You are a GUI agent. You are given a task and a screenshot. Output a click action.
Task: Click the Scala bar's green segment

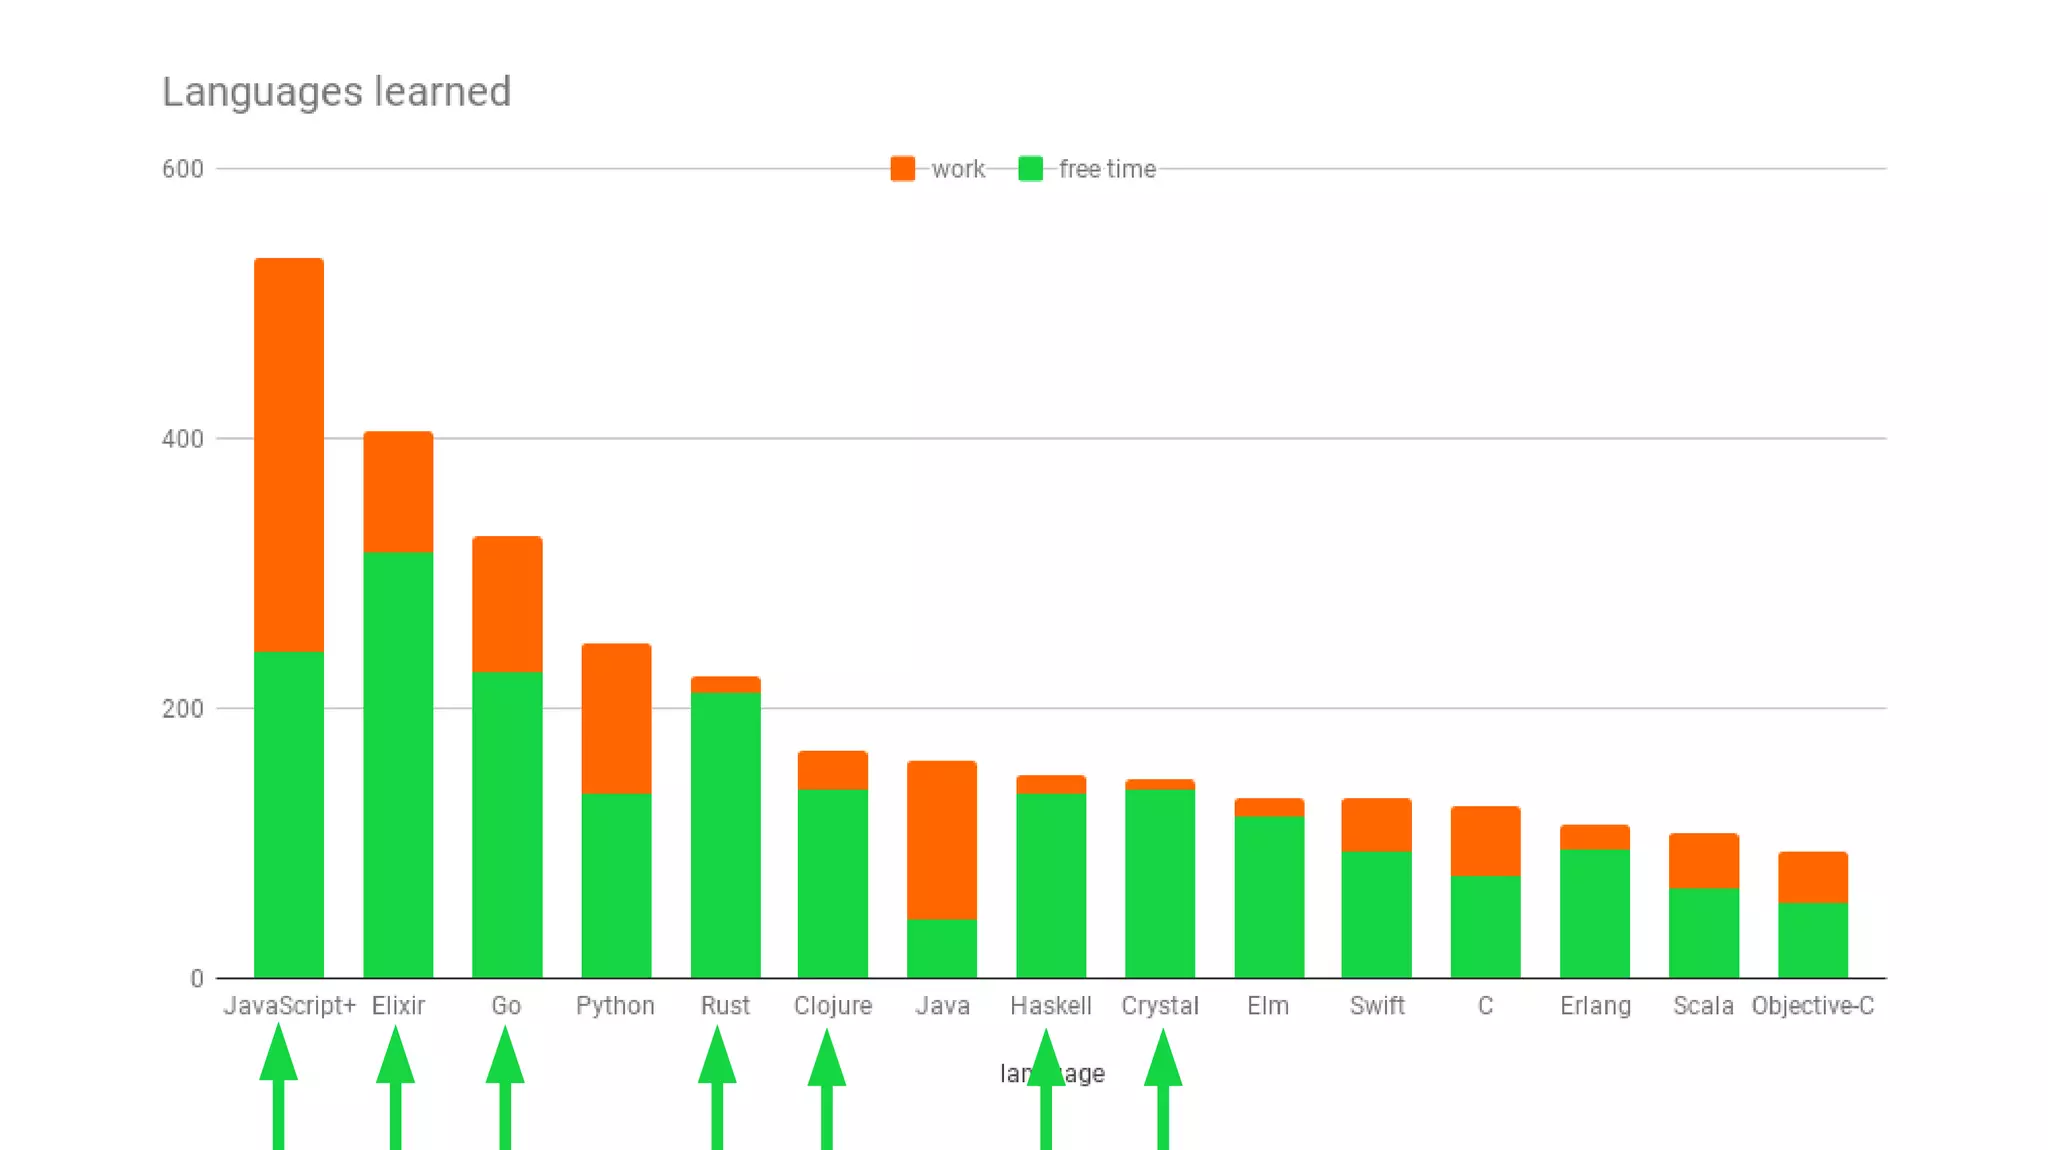[1703, 933]
